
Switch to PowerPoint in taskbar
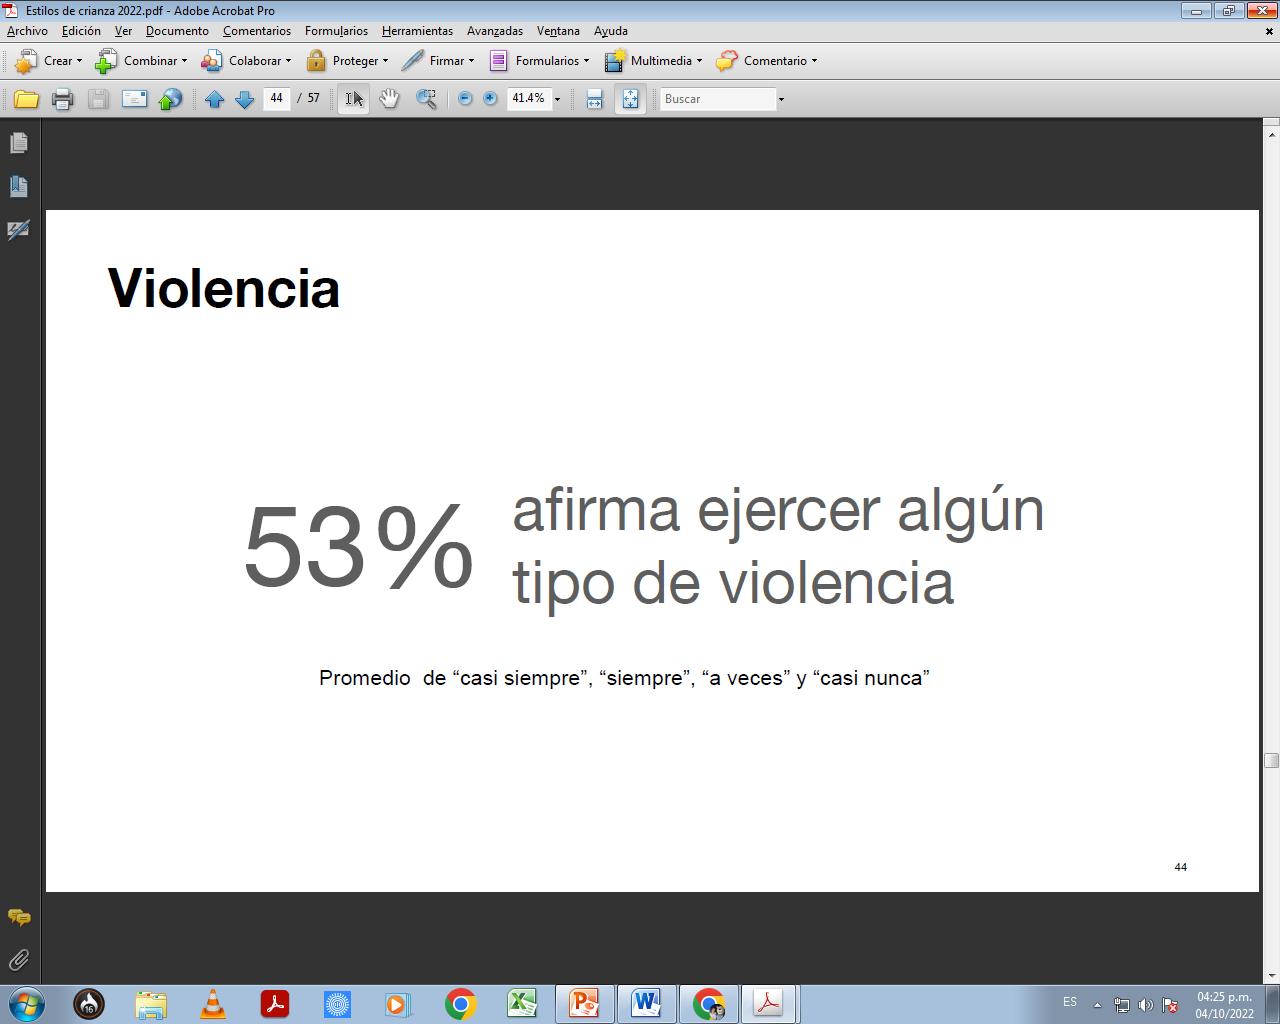tap(583, 1003)
